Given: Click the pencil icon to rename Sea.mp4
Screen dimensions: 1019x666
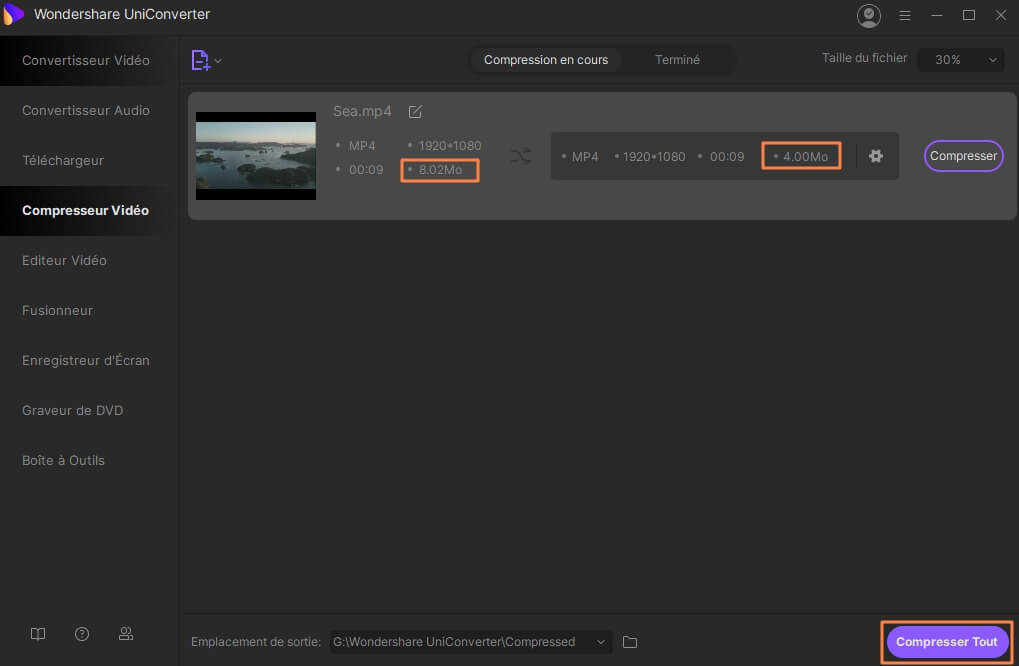Looking at the screenshot, I should pos(415,111).
